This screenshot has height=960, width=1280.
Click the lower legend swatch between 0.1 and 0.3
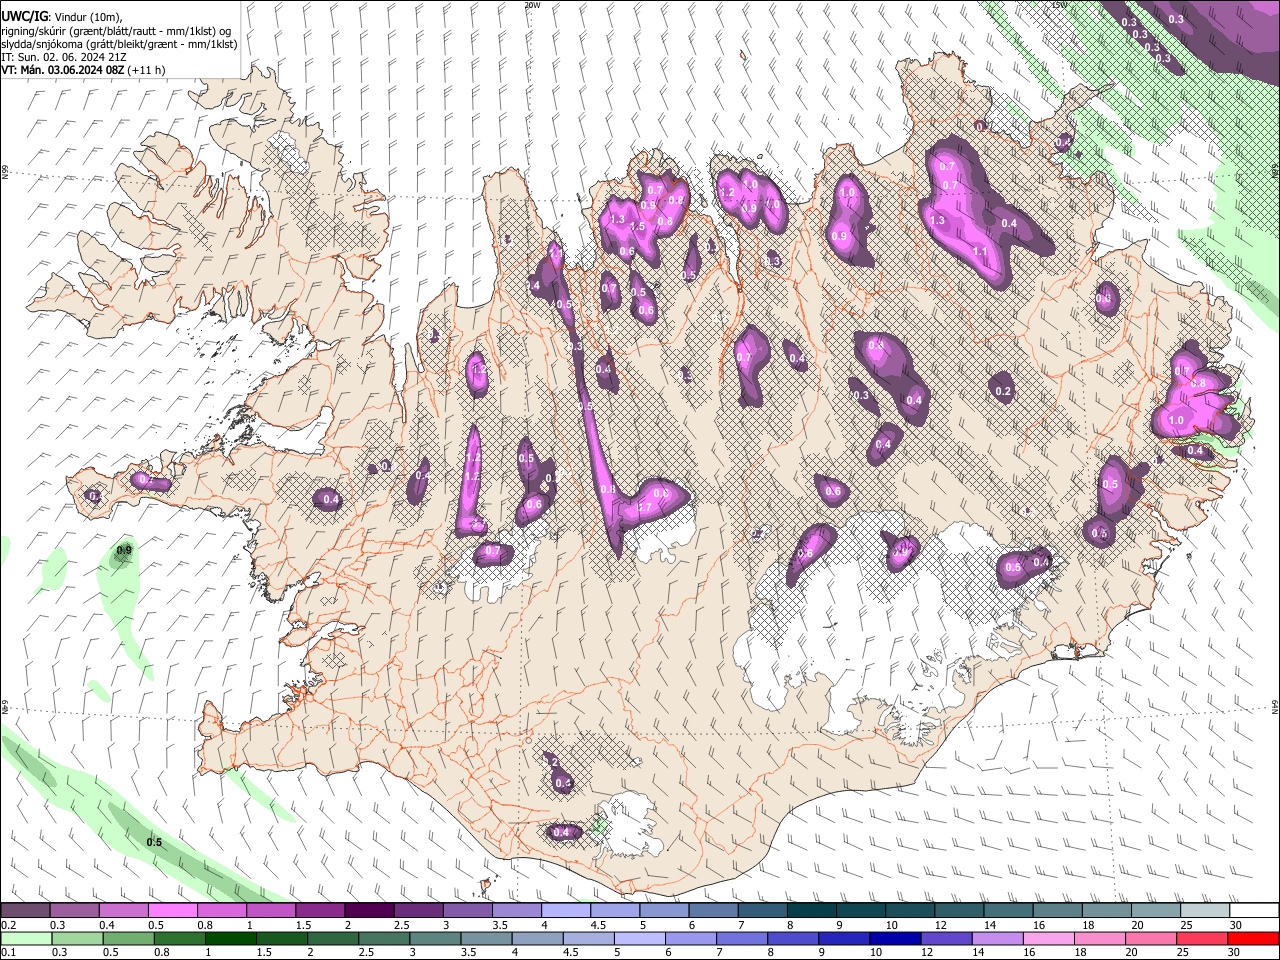(25, 938)
